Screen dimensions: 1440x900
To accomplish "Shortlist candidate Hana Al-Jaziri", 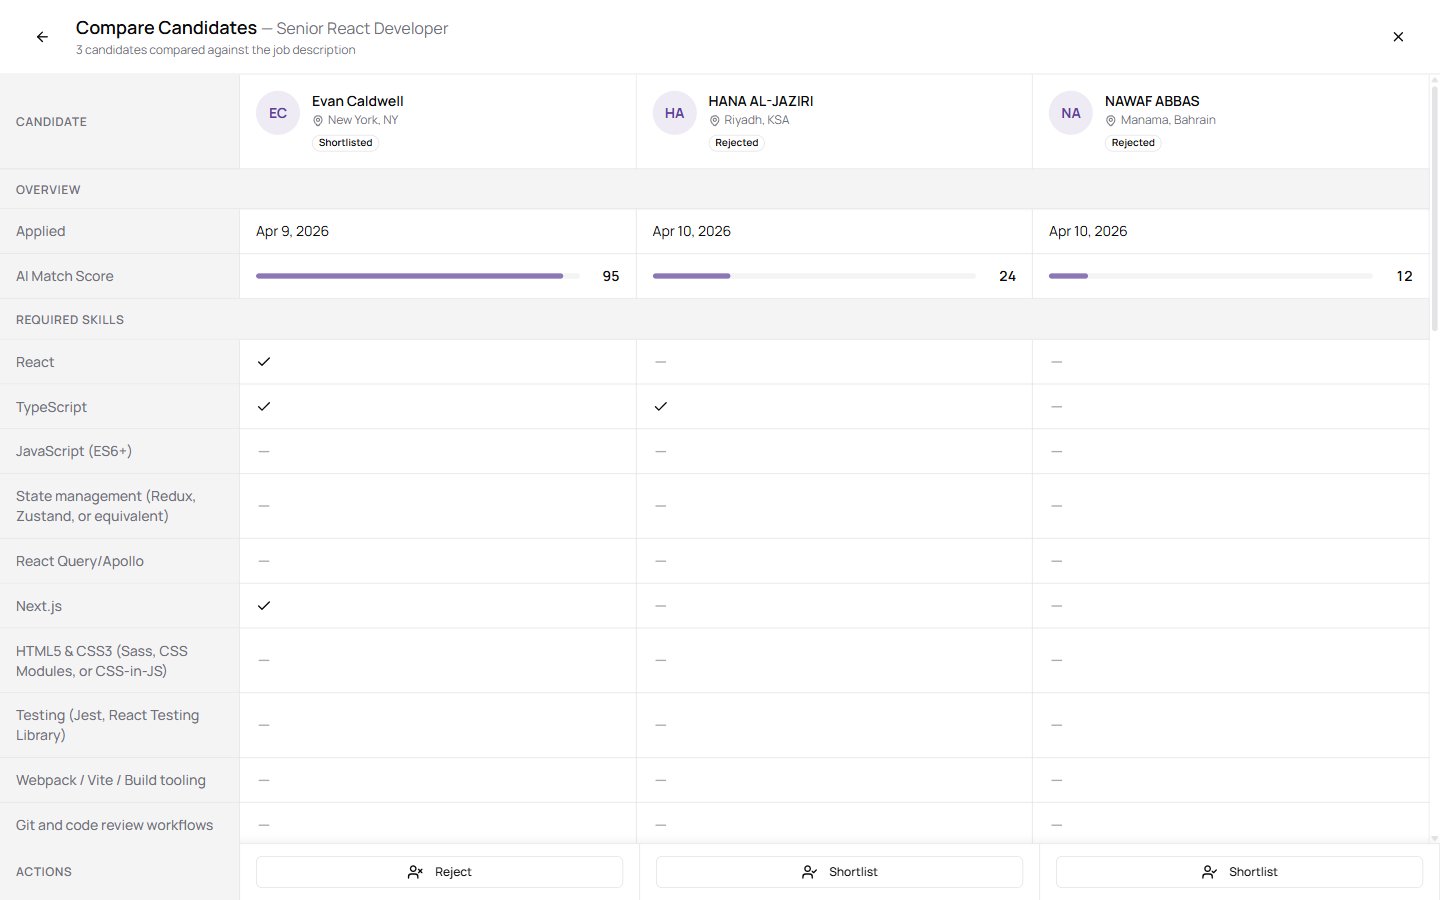I will coord(839,872).
